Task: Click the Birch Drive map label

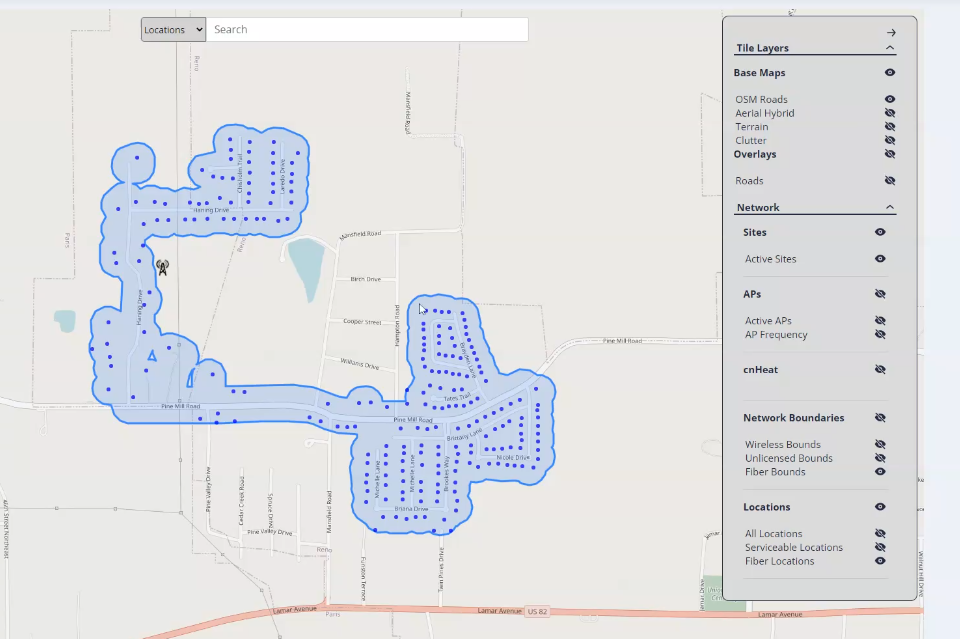Action: [366, 279]
